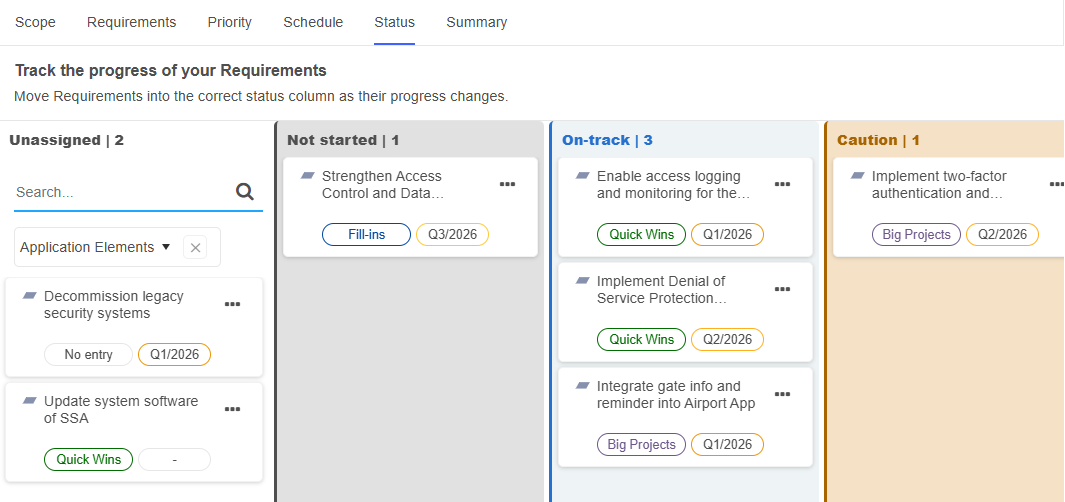The image size is (1065, 502).
Task: Click the Q3/2026 schedule tag
Action: (x=453, y=235)
